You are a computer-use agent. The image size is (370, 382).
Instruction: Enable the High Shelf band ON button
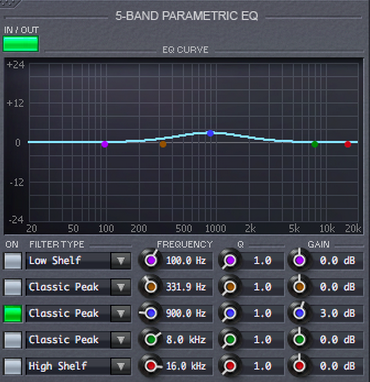[13, 366]
